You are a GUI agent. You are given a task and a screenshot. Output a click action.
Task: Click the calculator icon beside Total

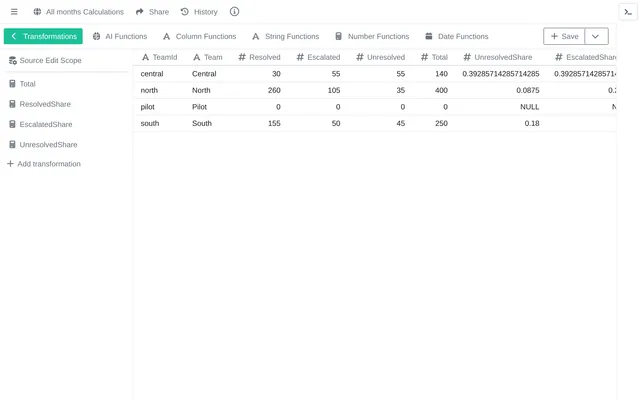pos(12,84)
